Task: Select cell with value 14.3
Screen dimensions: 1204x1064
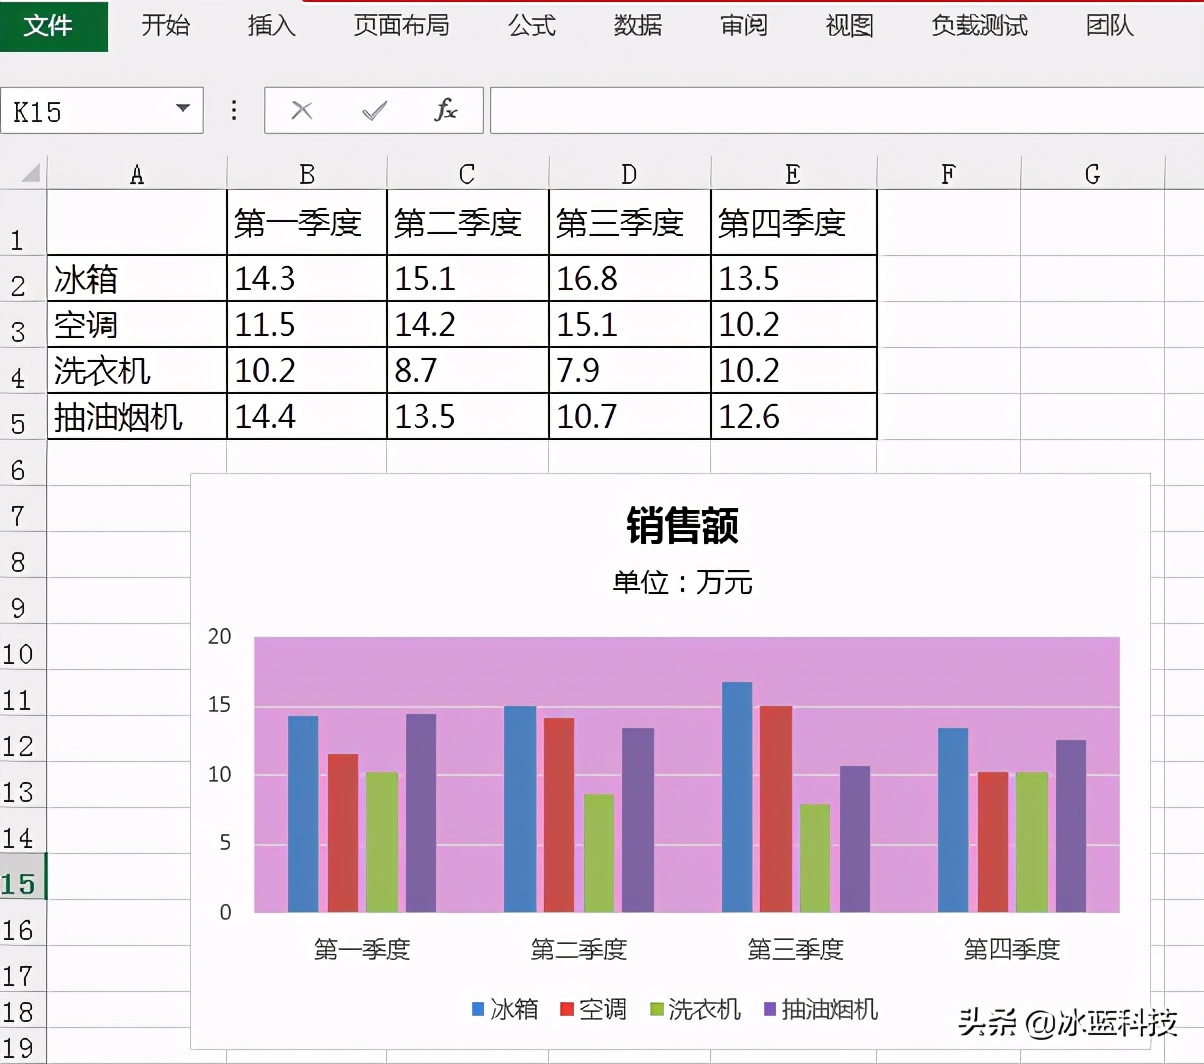Action: coord(307,278)
